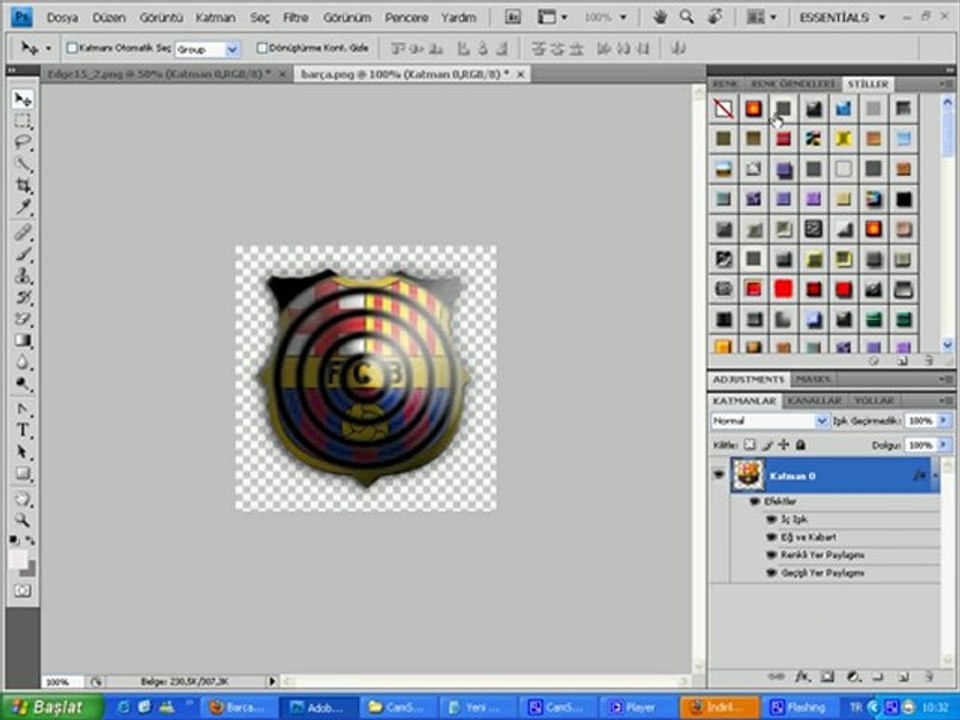The image size is (960, 720).
Task: Select the Brush tool
Action: point(23,254)
